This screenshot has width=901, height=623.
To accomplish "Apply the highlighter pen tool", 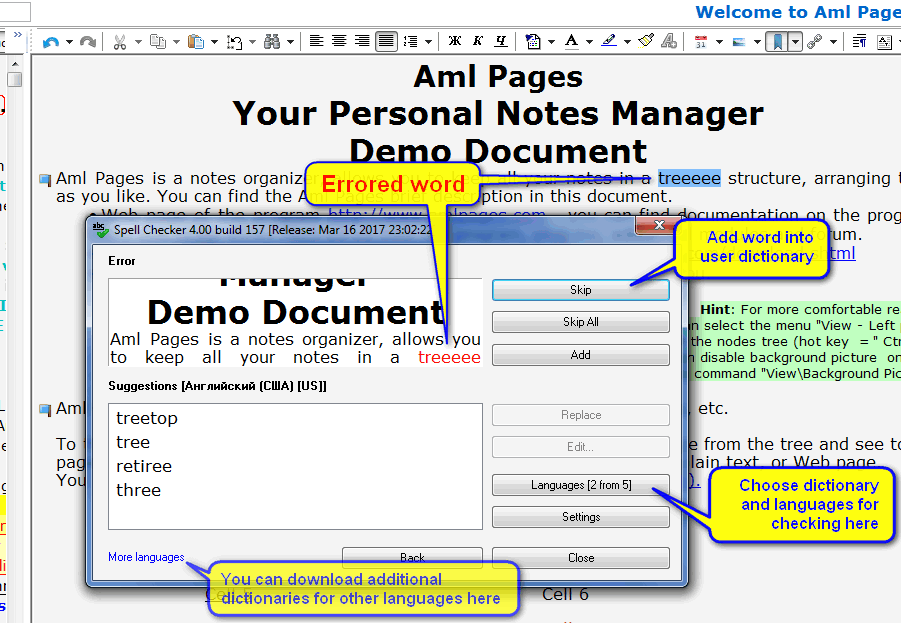I will click(609, 41).
